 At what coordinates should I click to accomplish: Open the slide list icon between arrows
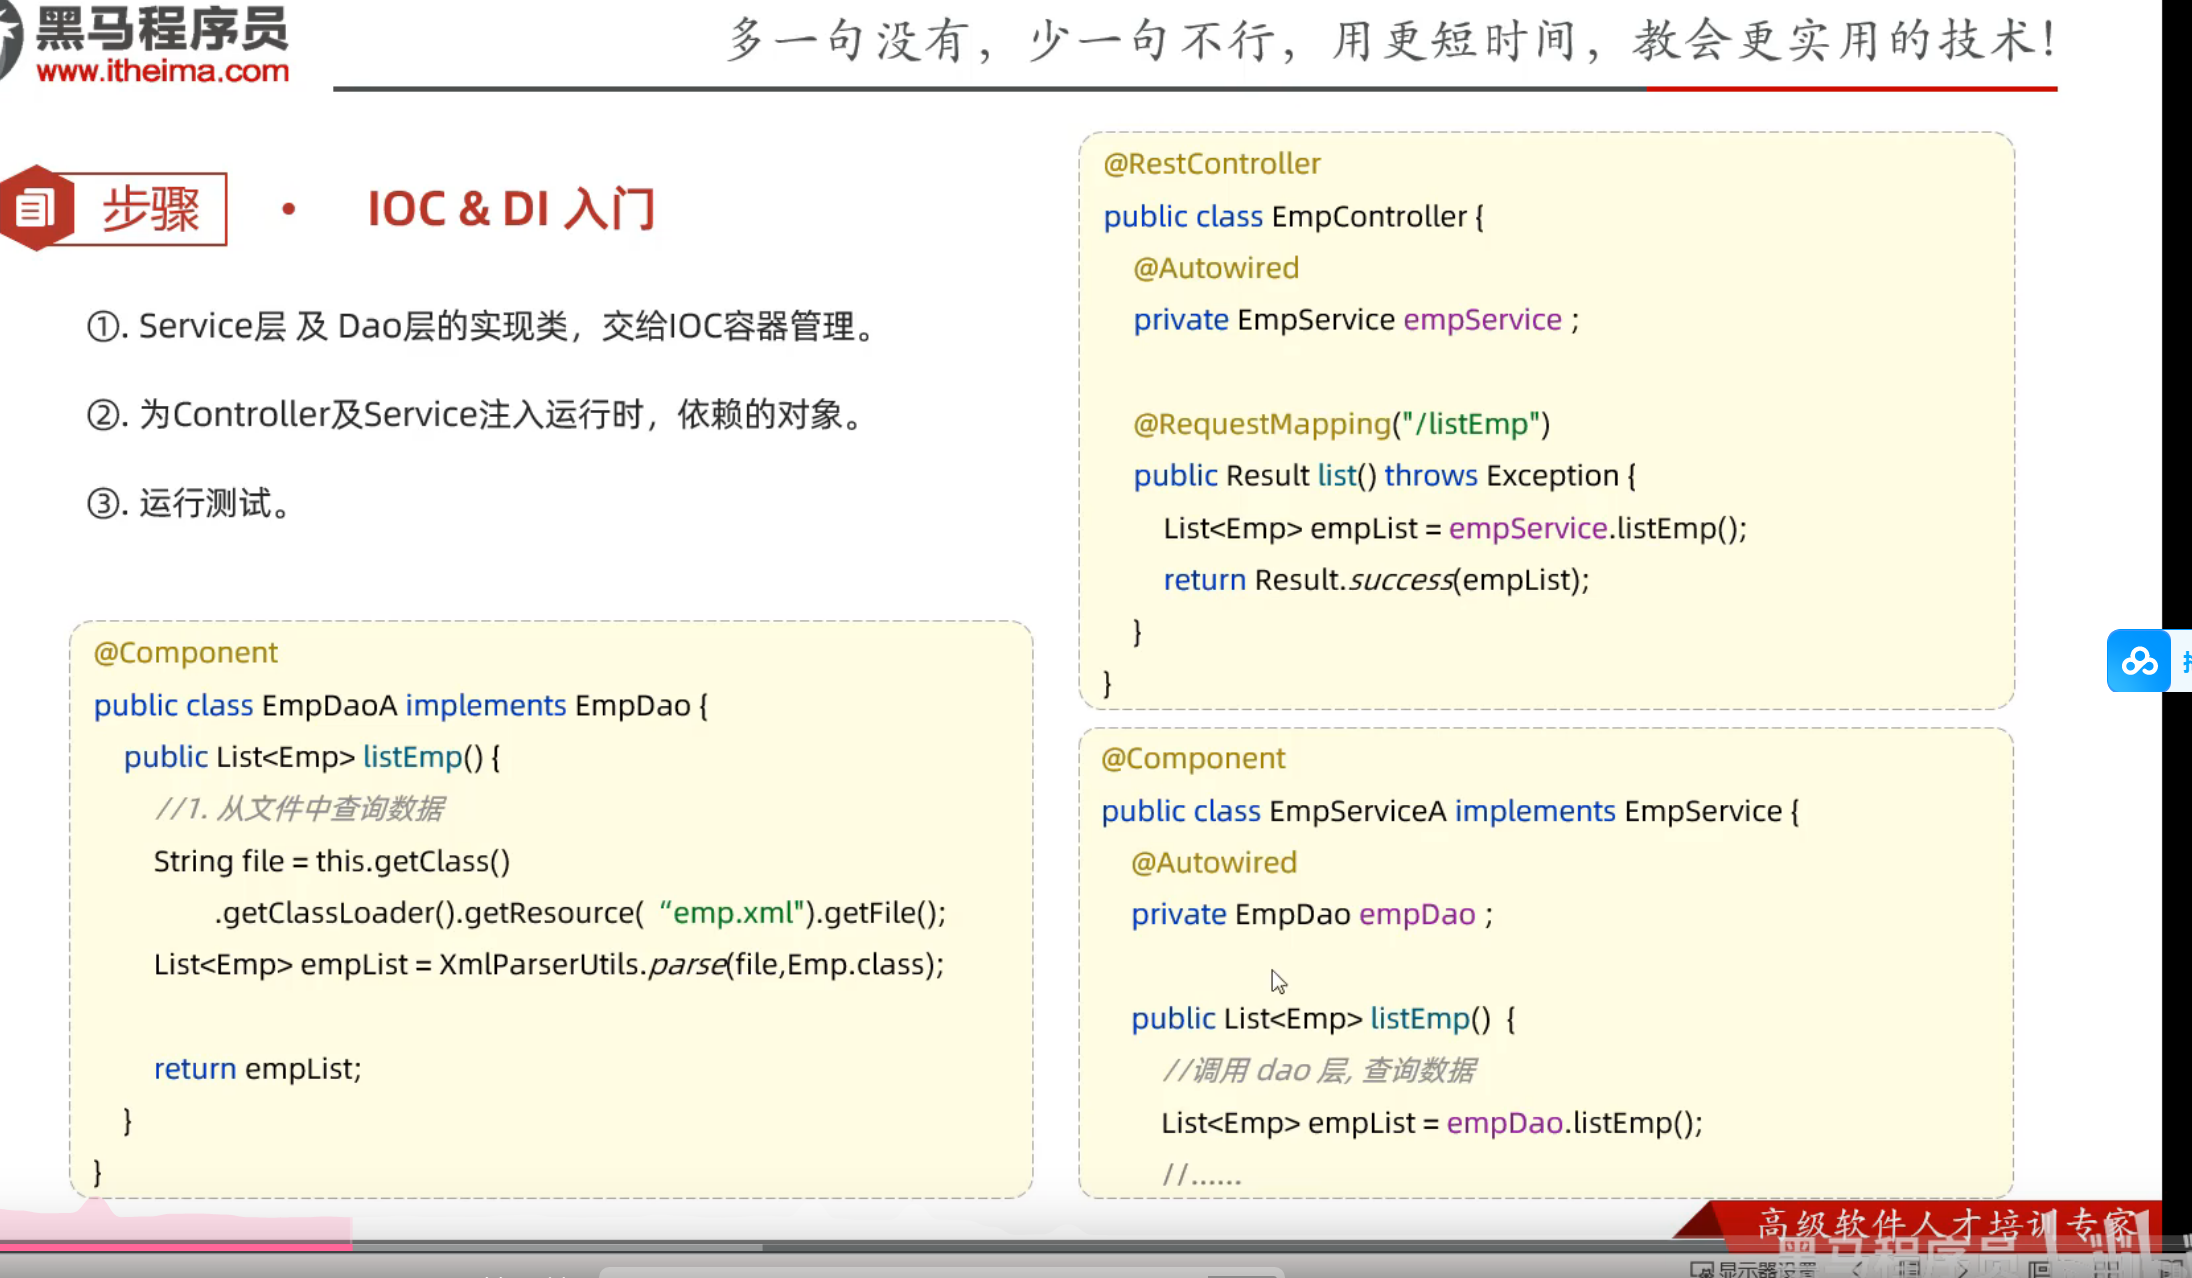point(1909,1270)
